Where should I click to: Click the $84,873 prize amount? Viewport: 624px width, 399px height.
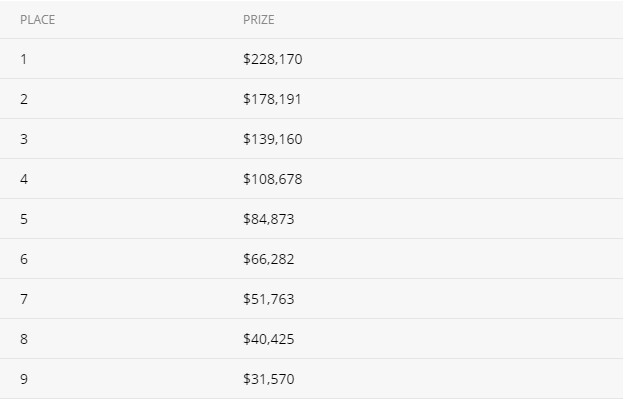pos(269,219)
